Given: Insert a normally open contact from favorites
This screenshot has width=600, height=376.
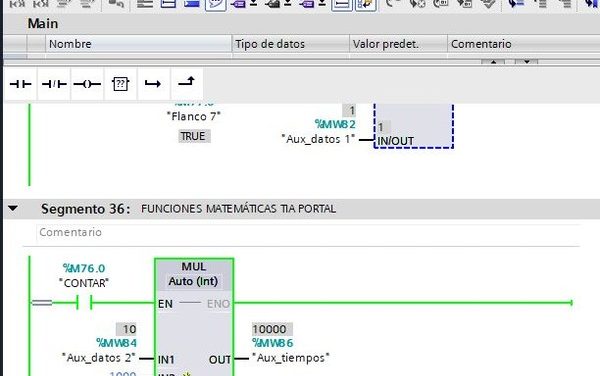Looking at the screenshot, I should (20, 84).
